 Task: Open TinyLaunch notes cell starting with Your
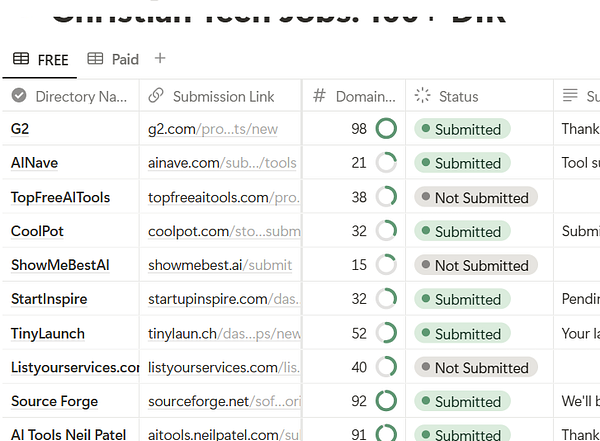coord(577,333)
